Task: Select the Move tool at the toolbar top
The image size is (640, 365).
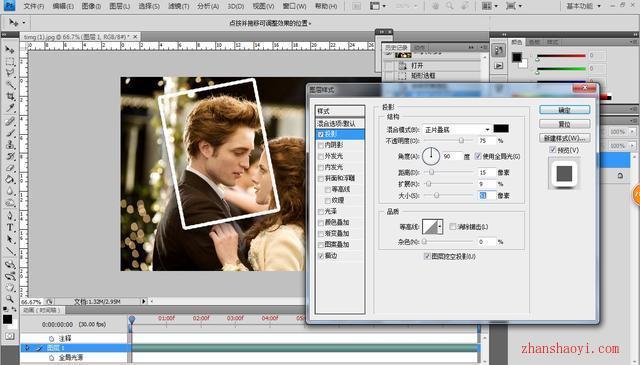Action: coord(10,50)
